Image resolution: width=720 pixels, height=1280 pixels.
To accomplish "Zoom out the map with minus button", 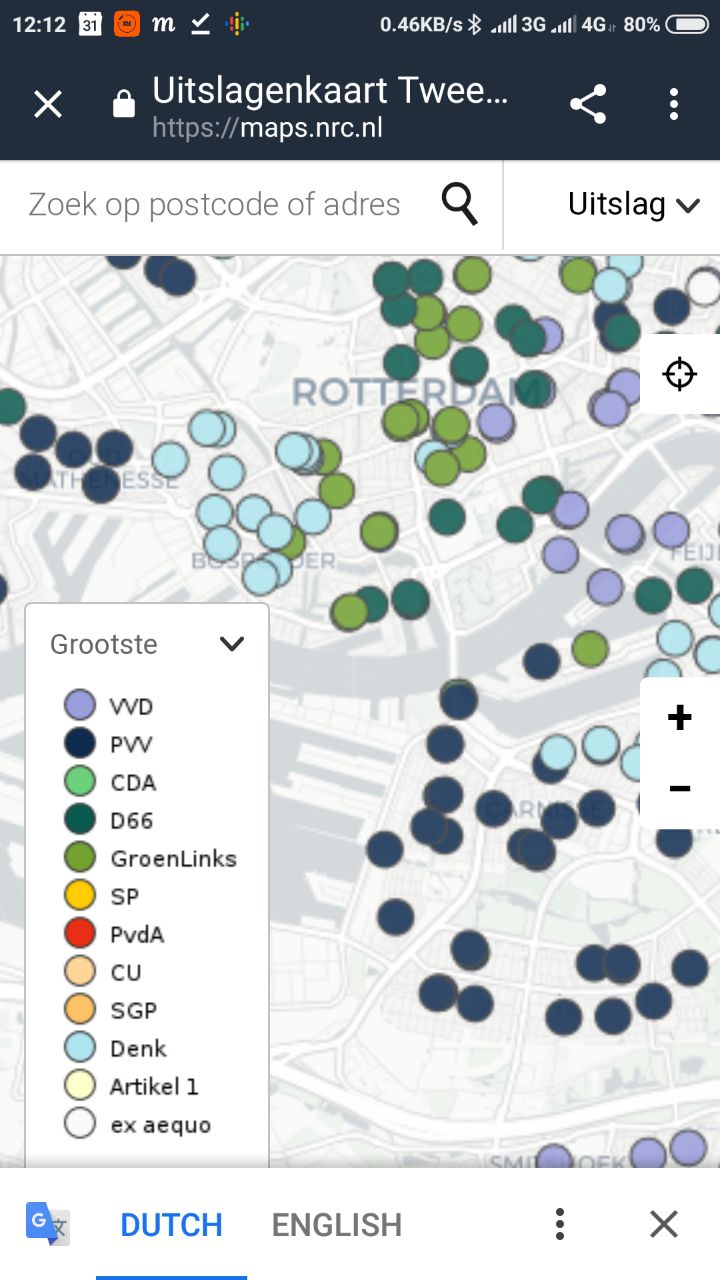I will click(x=680, y=789).
